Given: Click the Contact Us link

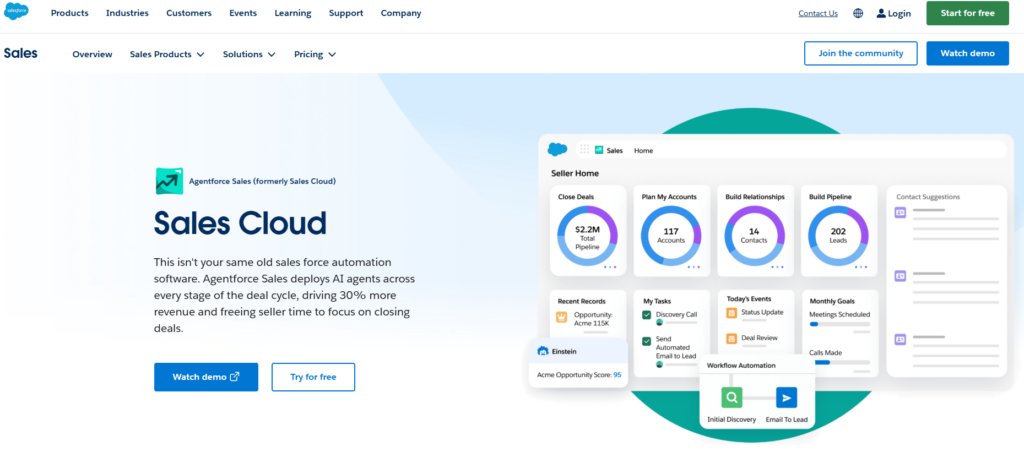Looking at the screenshot, I should pyautogui.click(x=818, y=13).
